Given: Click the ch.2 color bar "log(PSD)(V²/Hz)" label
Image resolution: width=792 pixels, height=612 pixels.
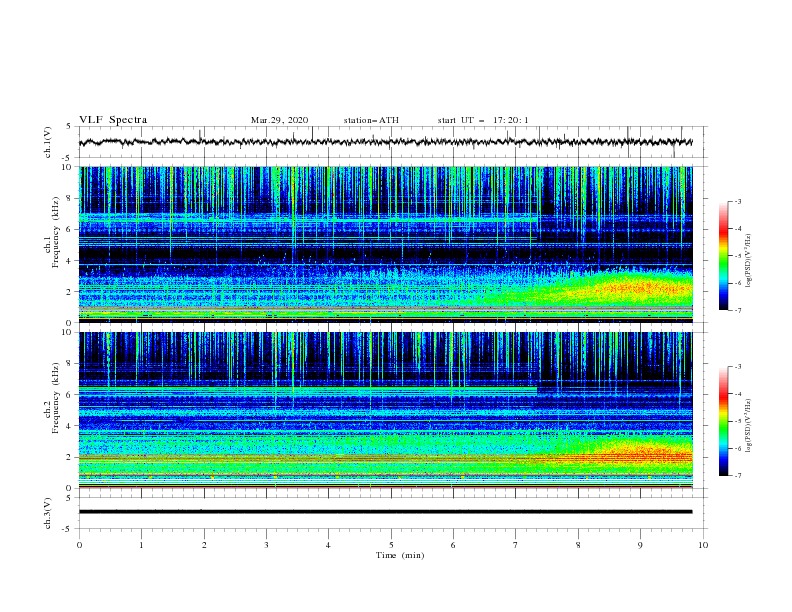Looking at the screenshot, I should click(749, 425).
